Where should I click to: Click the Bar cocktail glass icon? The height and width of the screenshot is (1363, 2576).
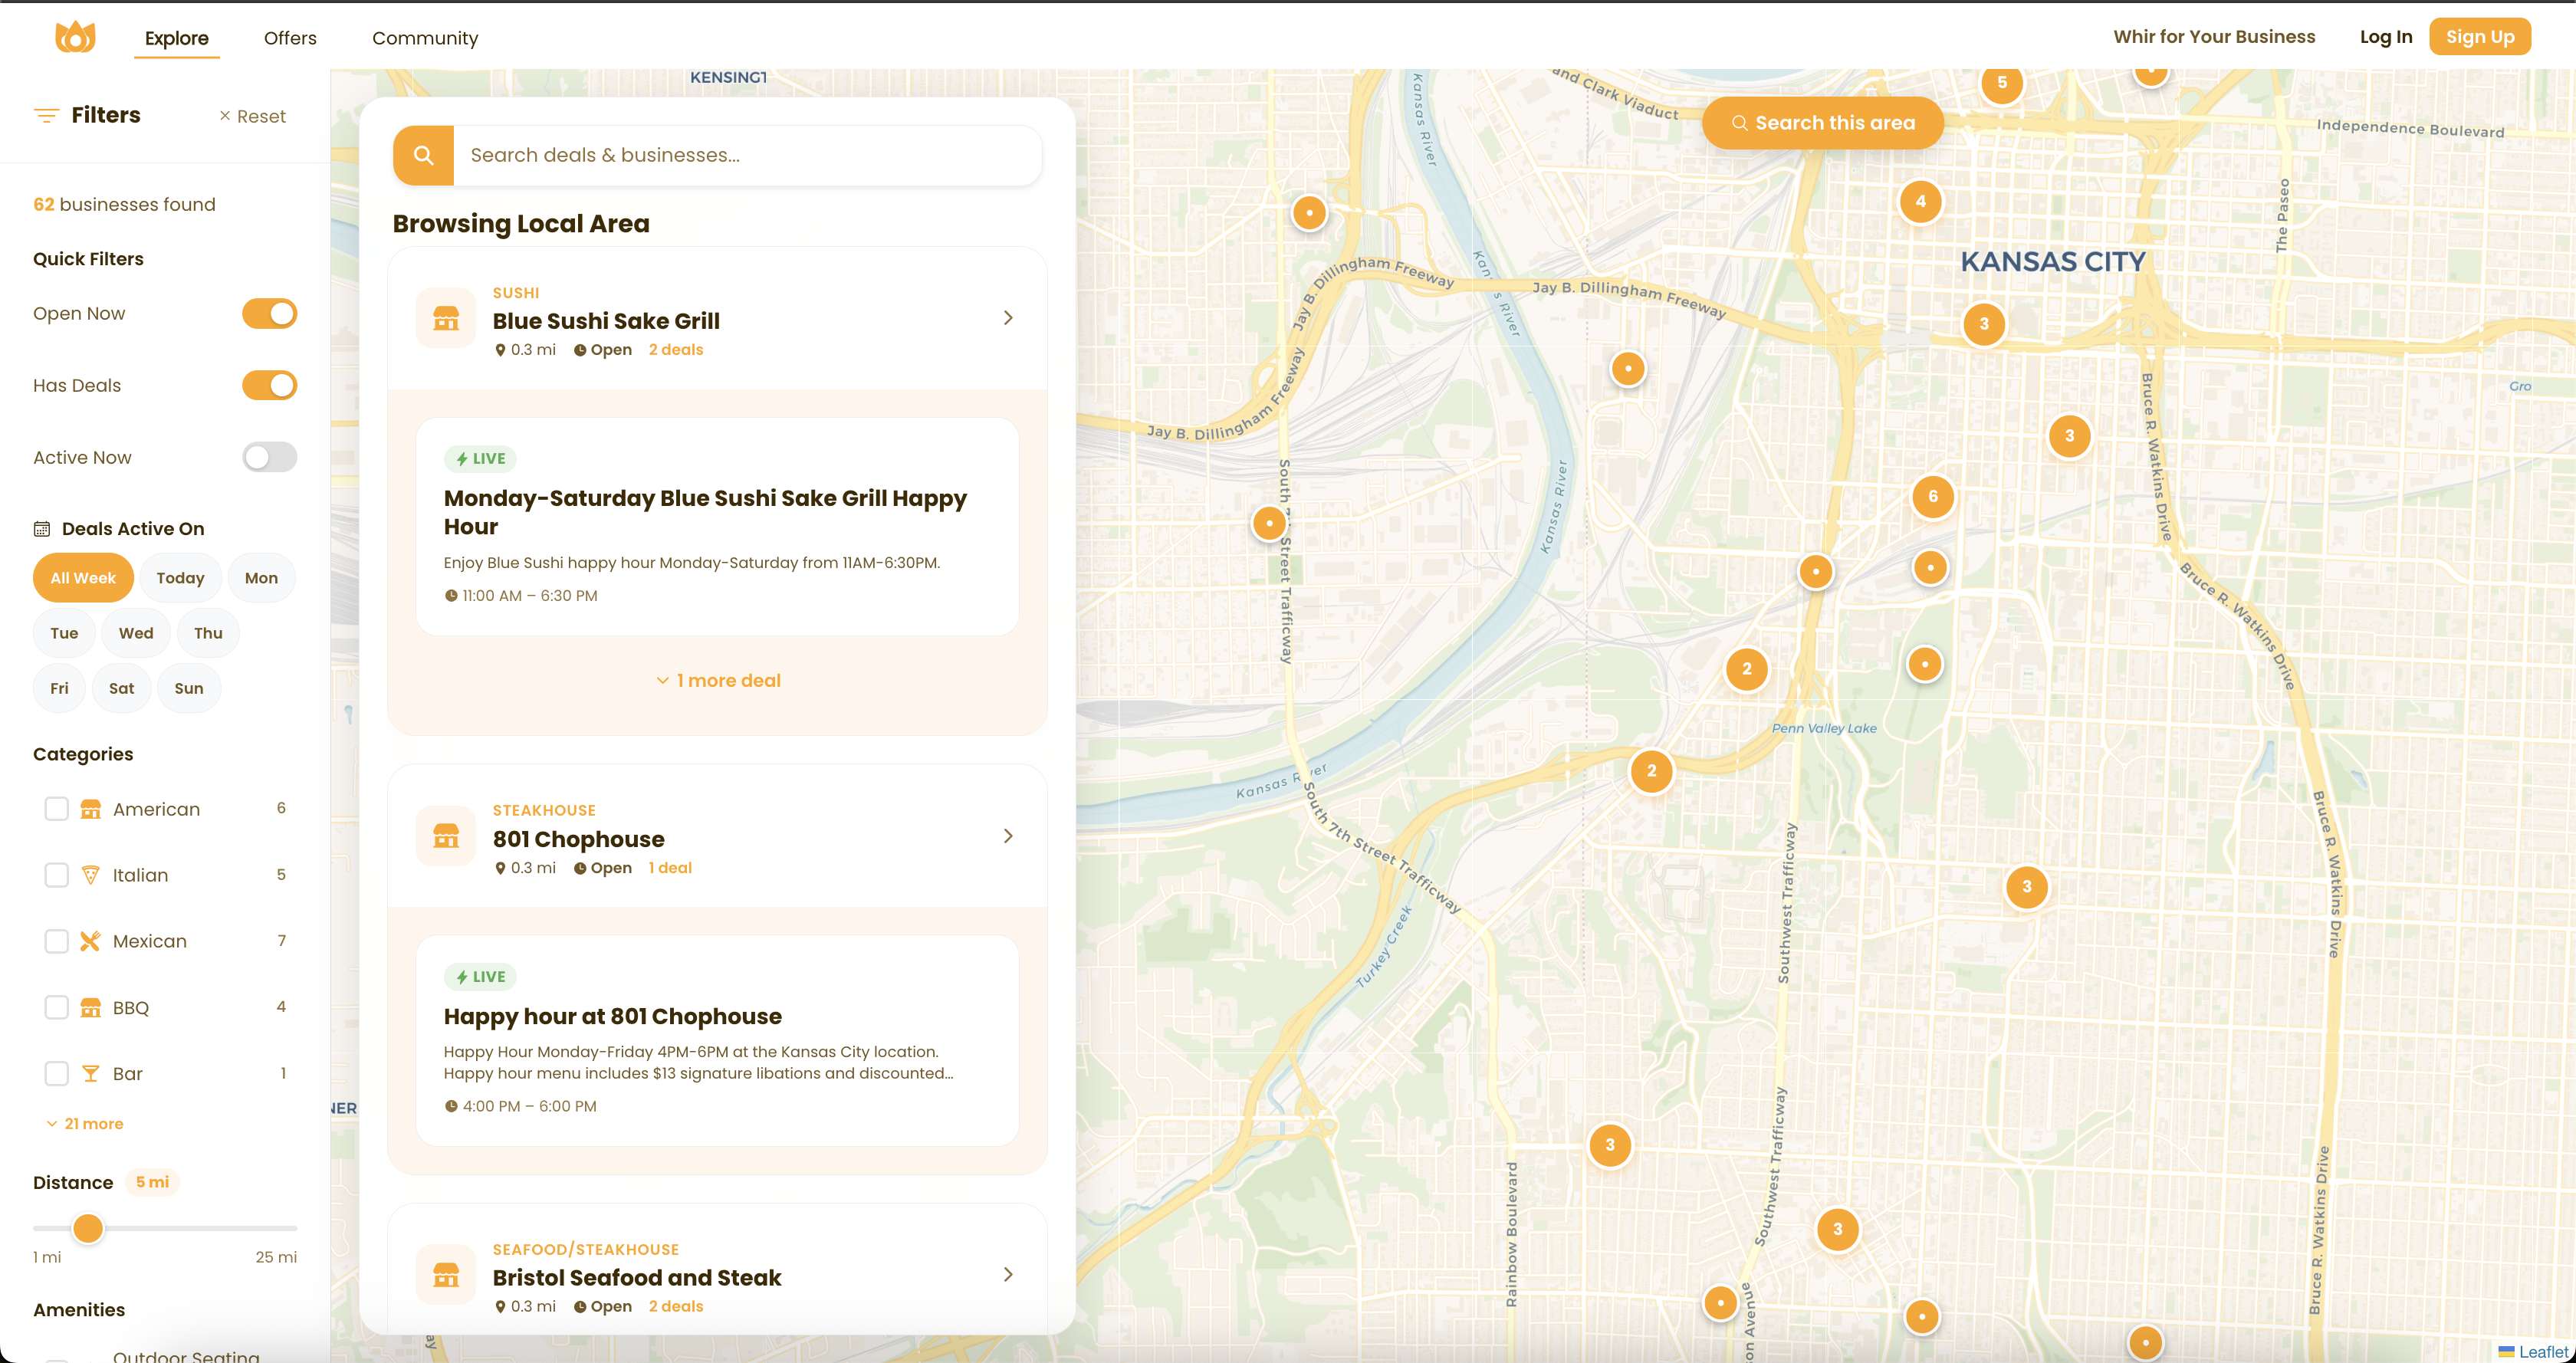pos(90,1074)
